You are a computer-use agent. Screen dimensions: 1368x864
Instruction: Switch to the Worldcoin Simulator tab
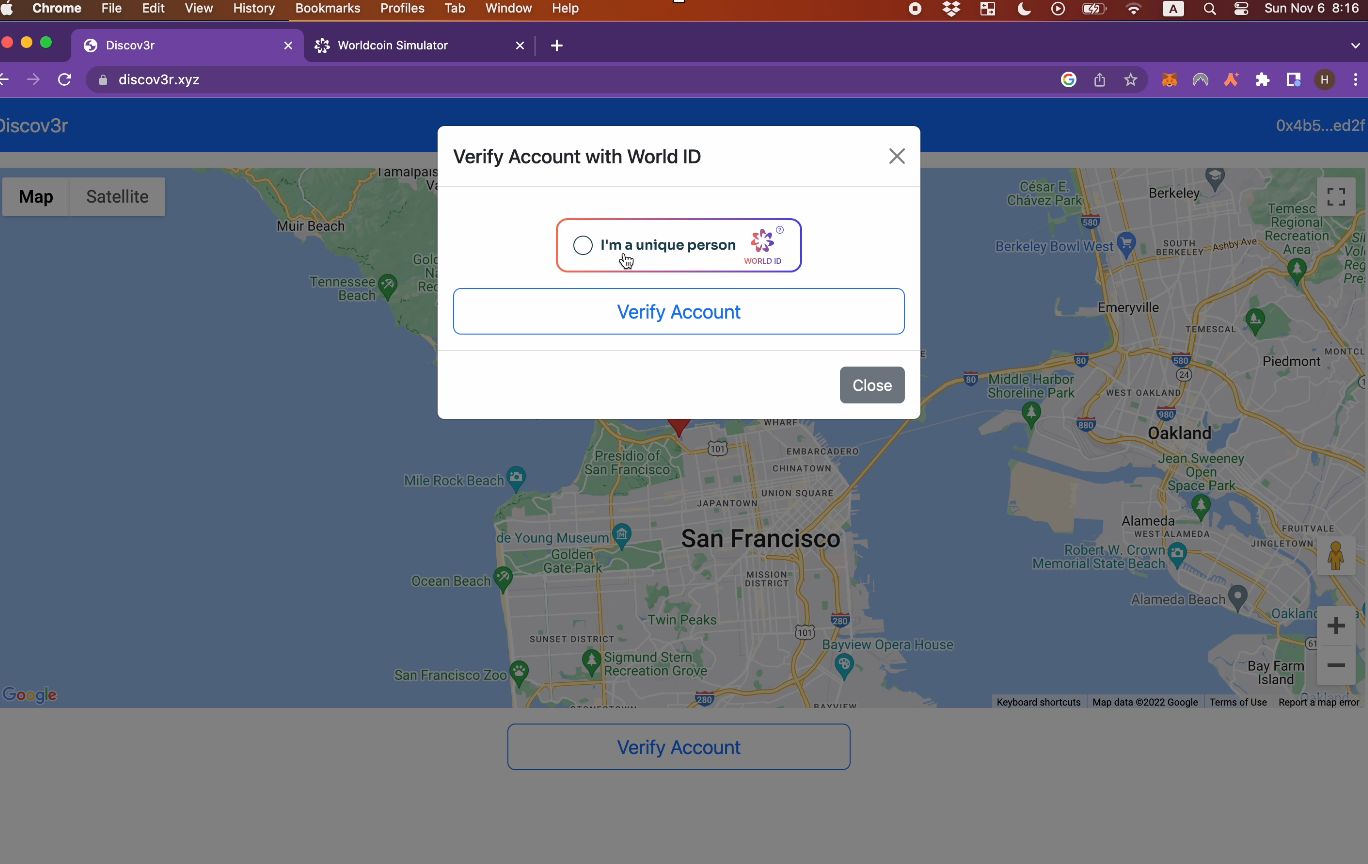click(420, 45)
